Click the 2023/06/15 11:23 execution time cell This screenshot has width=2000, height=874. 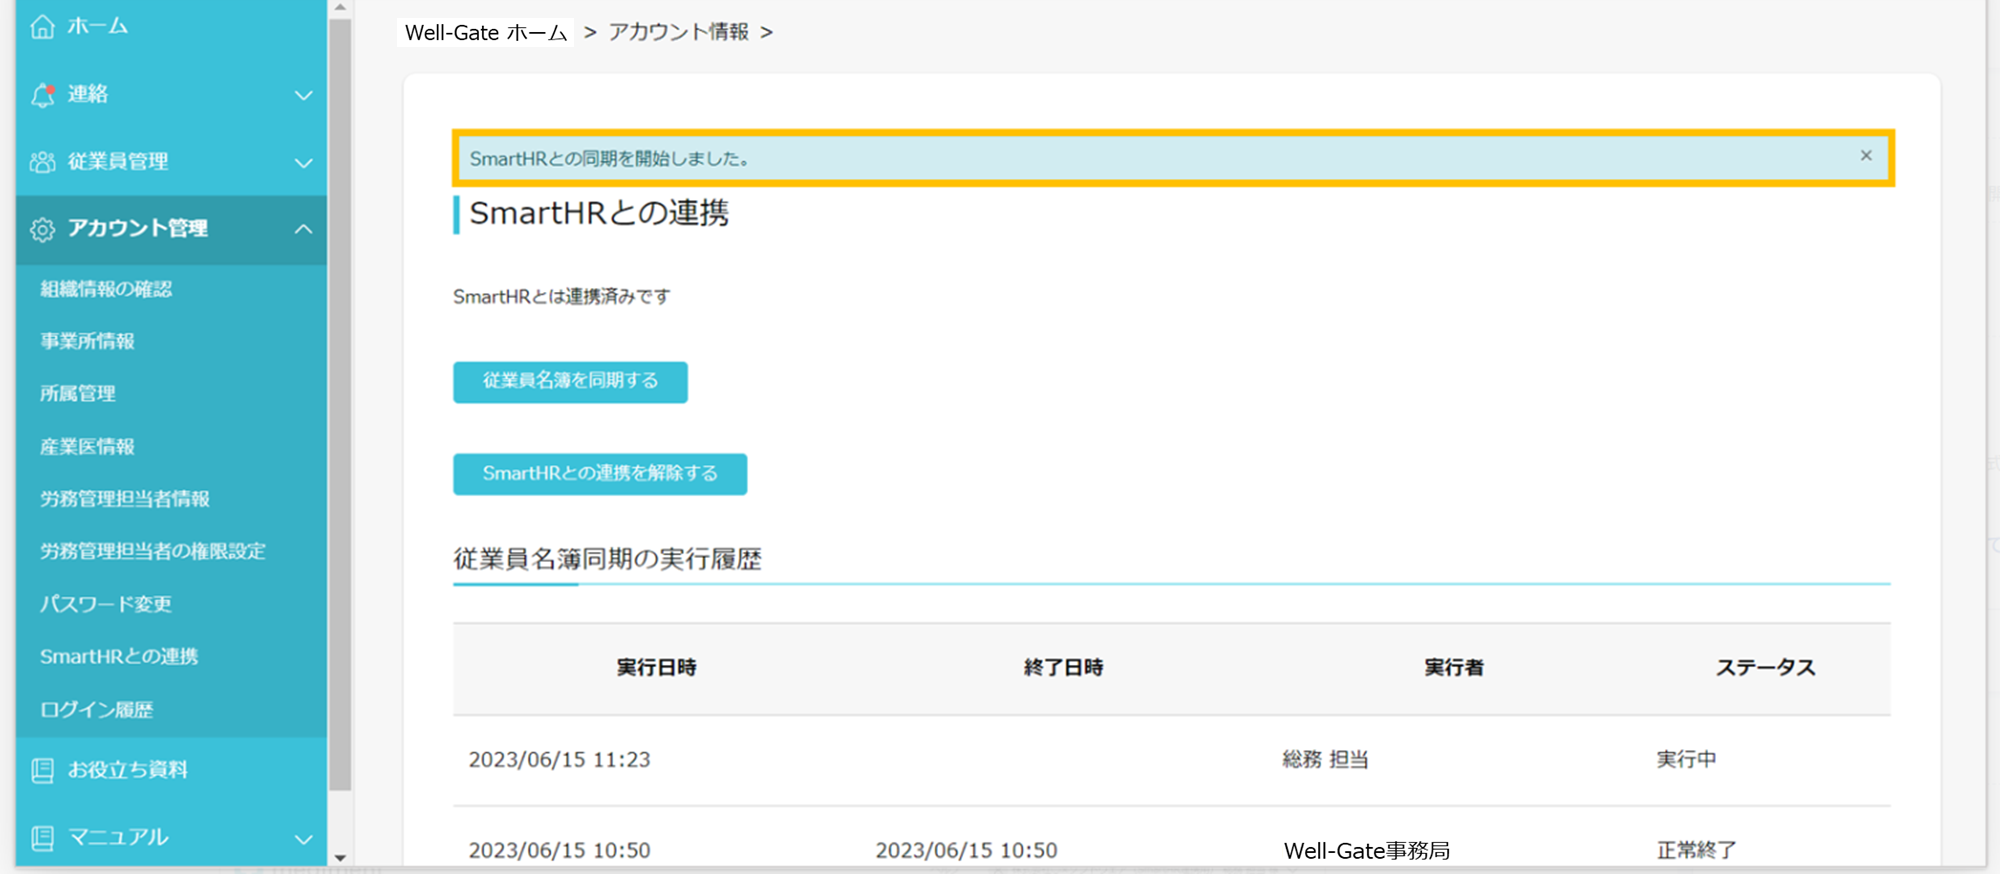560,760
